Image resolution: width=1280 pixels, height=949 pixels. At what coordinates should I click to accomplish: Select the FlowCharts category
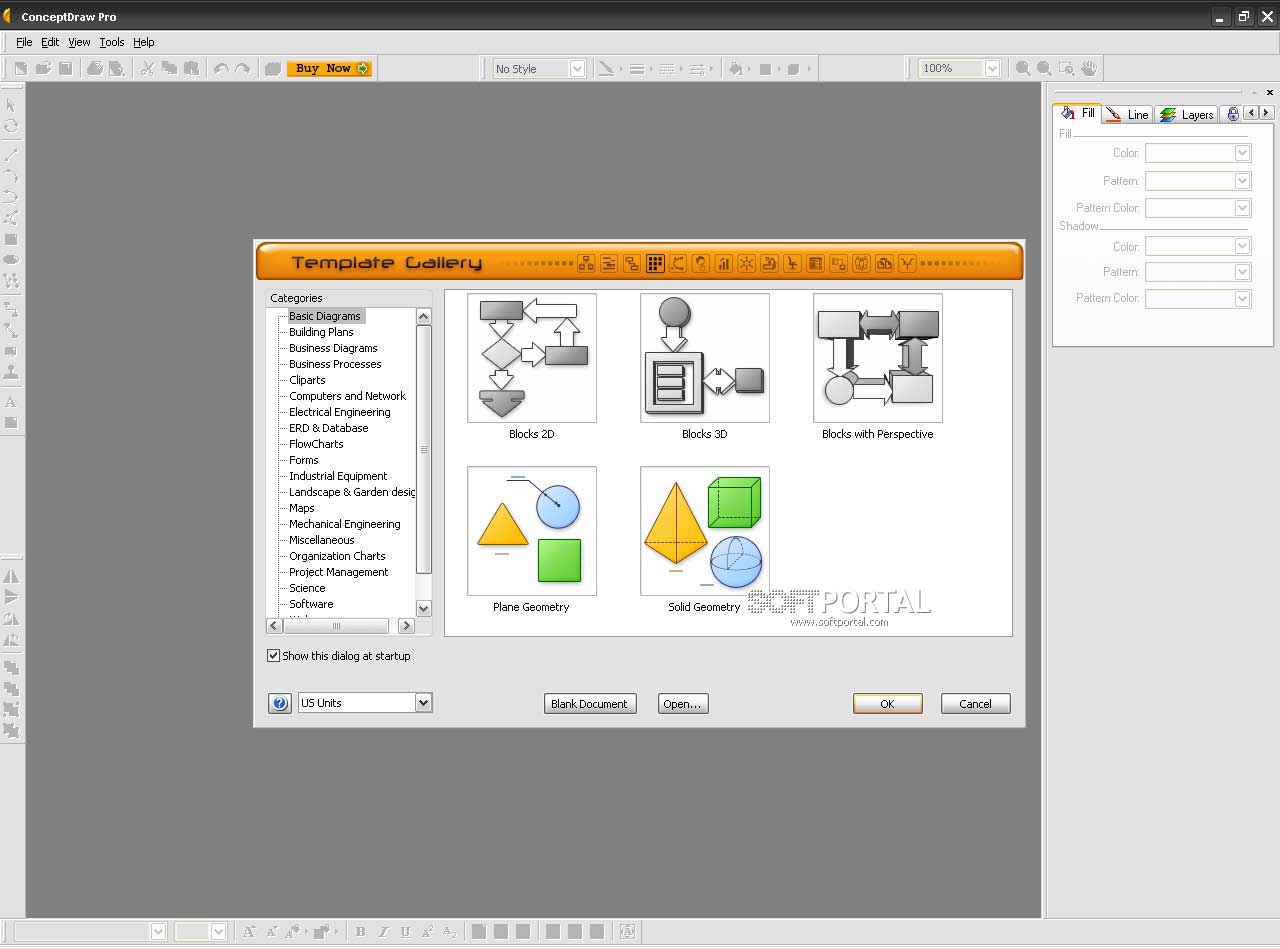316,444
